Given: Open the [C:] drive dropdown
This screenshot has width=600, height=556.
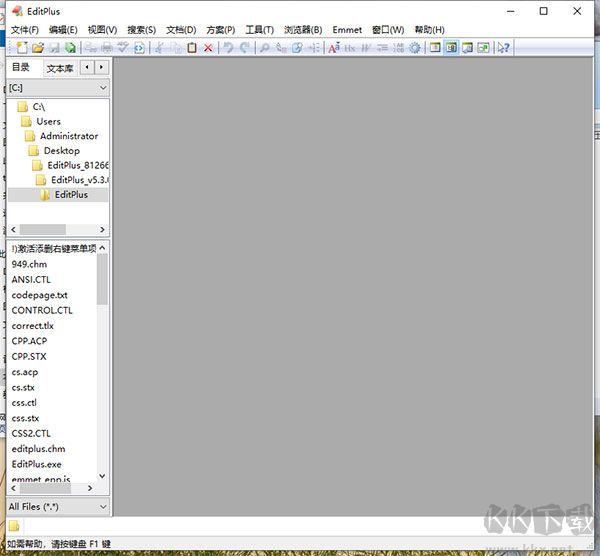Looking at the screenshot, I should [x=58, y=88].
